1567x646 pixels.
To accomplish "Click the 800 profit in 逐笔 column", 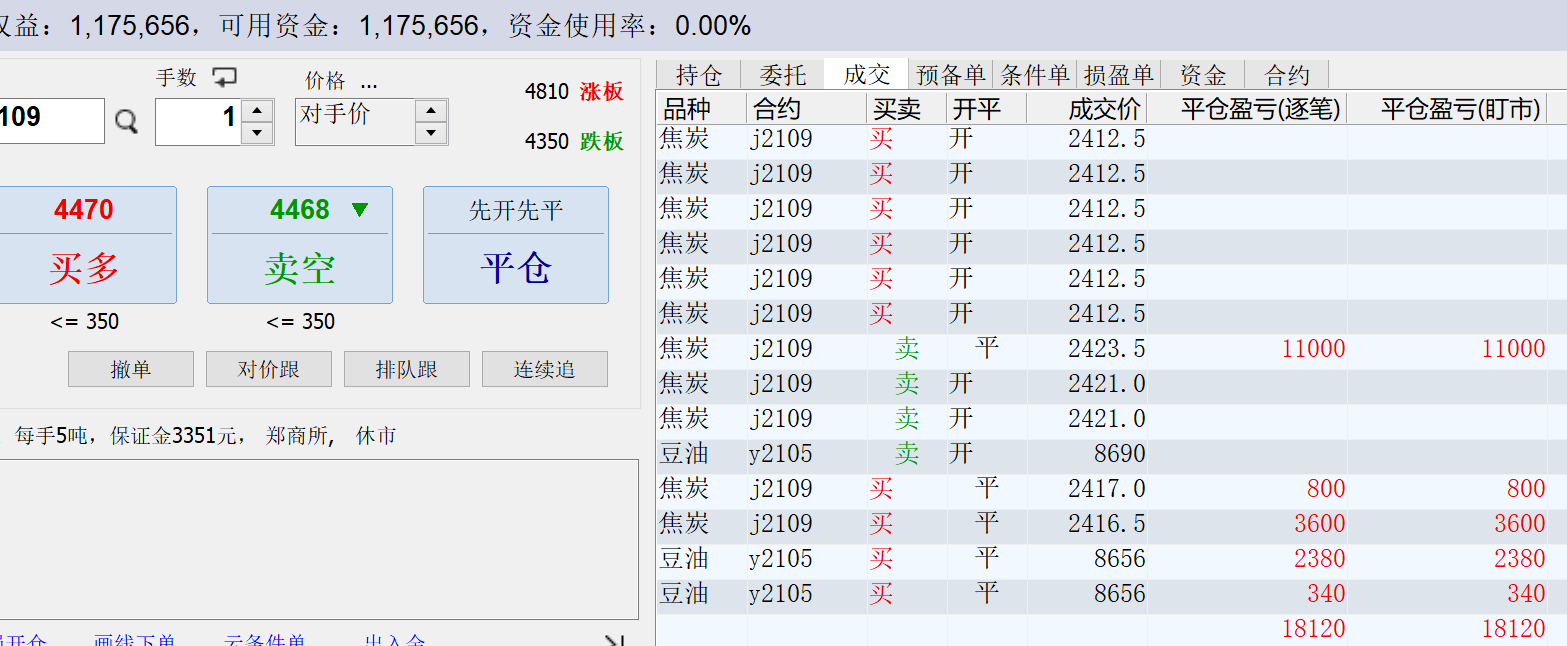I will (x=1326, y=489).
